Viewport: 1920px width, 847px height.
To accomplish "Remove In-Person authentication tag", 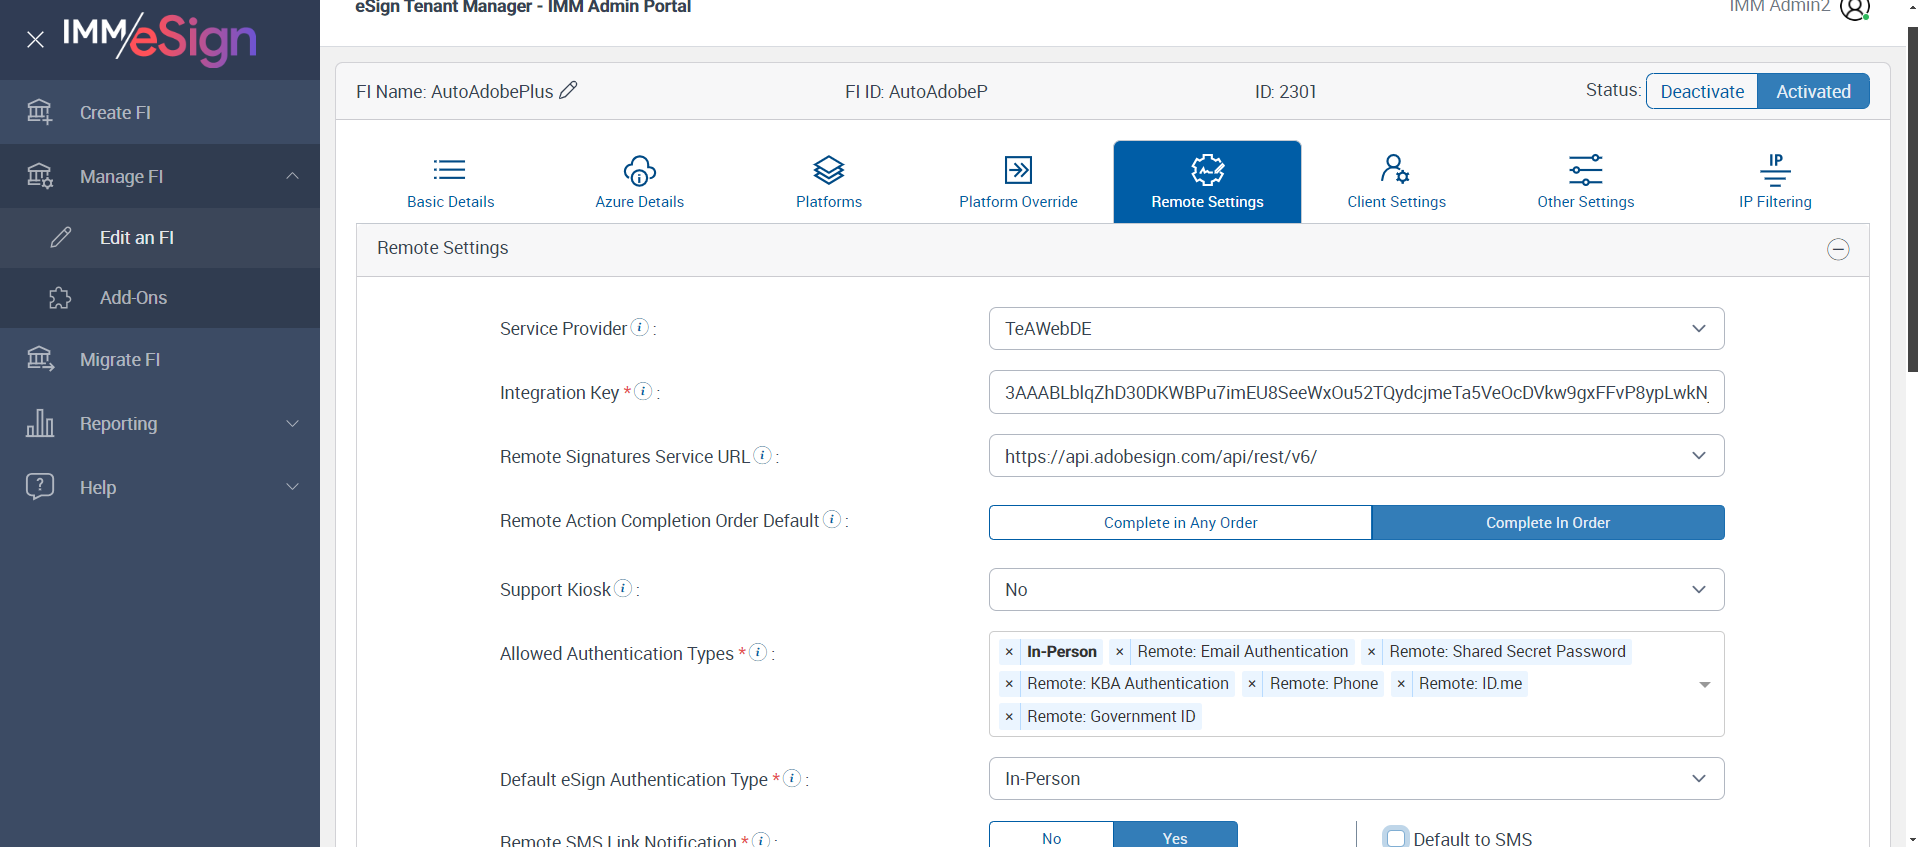I will pyautogui.click(x=1009, y=652).
